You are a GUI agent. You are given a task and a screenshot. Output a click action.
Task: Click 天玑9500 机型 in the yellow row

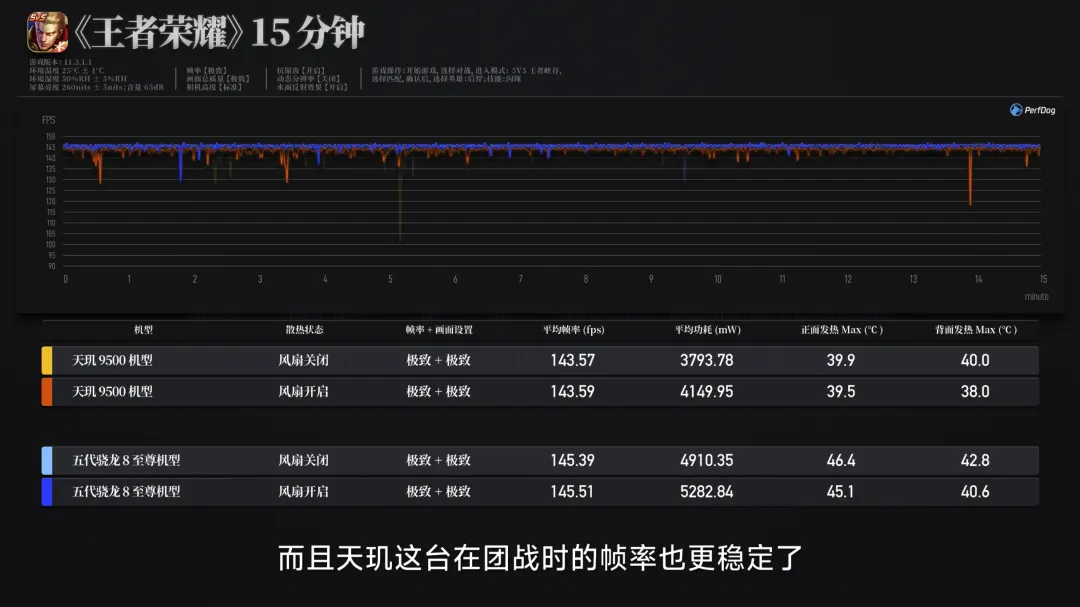(112, 360)
